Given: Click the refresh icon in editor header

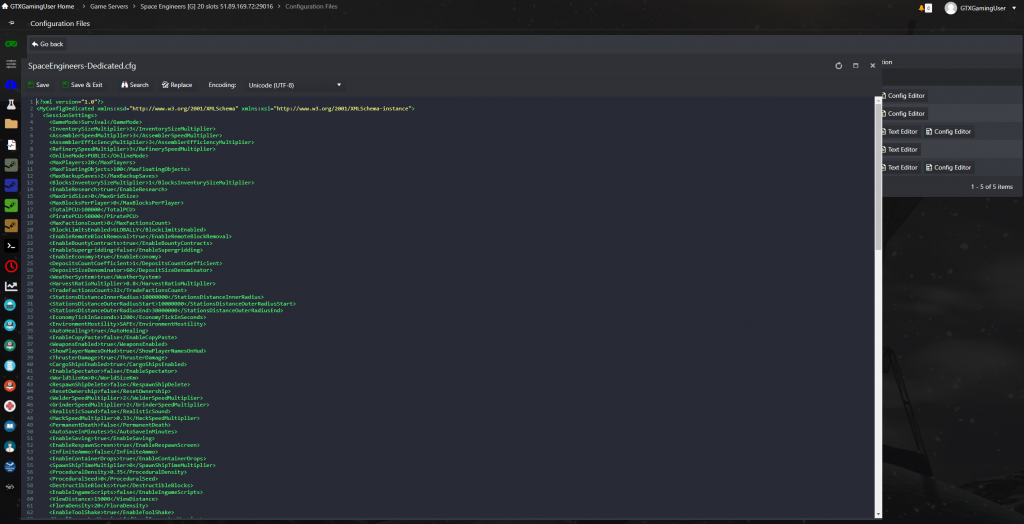Looking at the screenshot, I should coord(838,65).
